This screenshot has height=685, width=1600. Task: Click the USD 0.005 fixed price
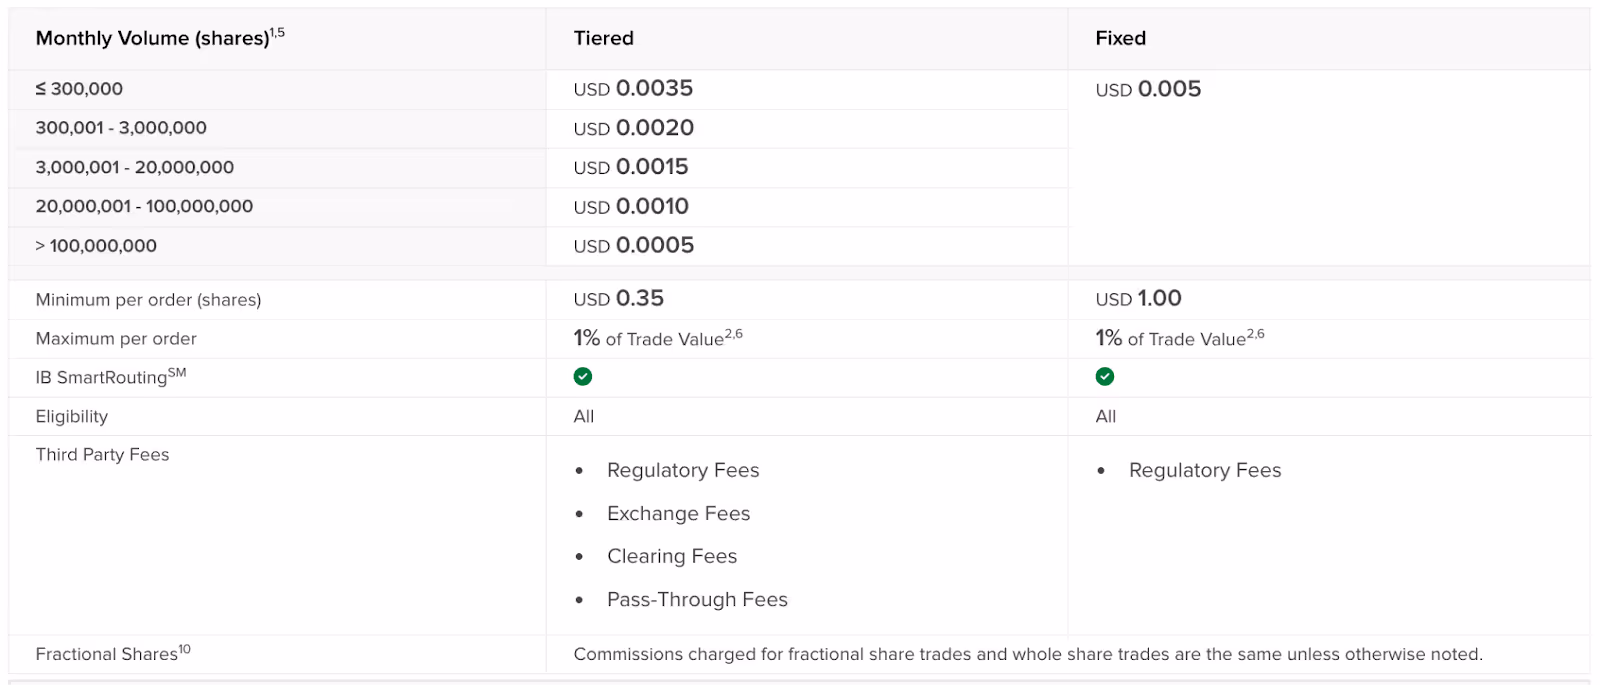coord(1148,89)
